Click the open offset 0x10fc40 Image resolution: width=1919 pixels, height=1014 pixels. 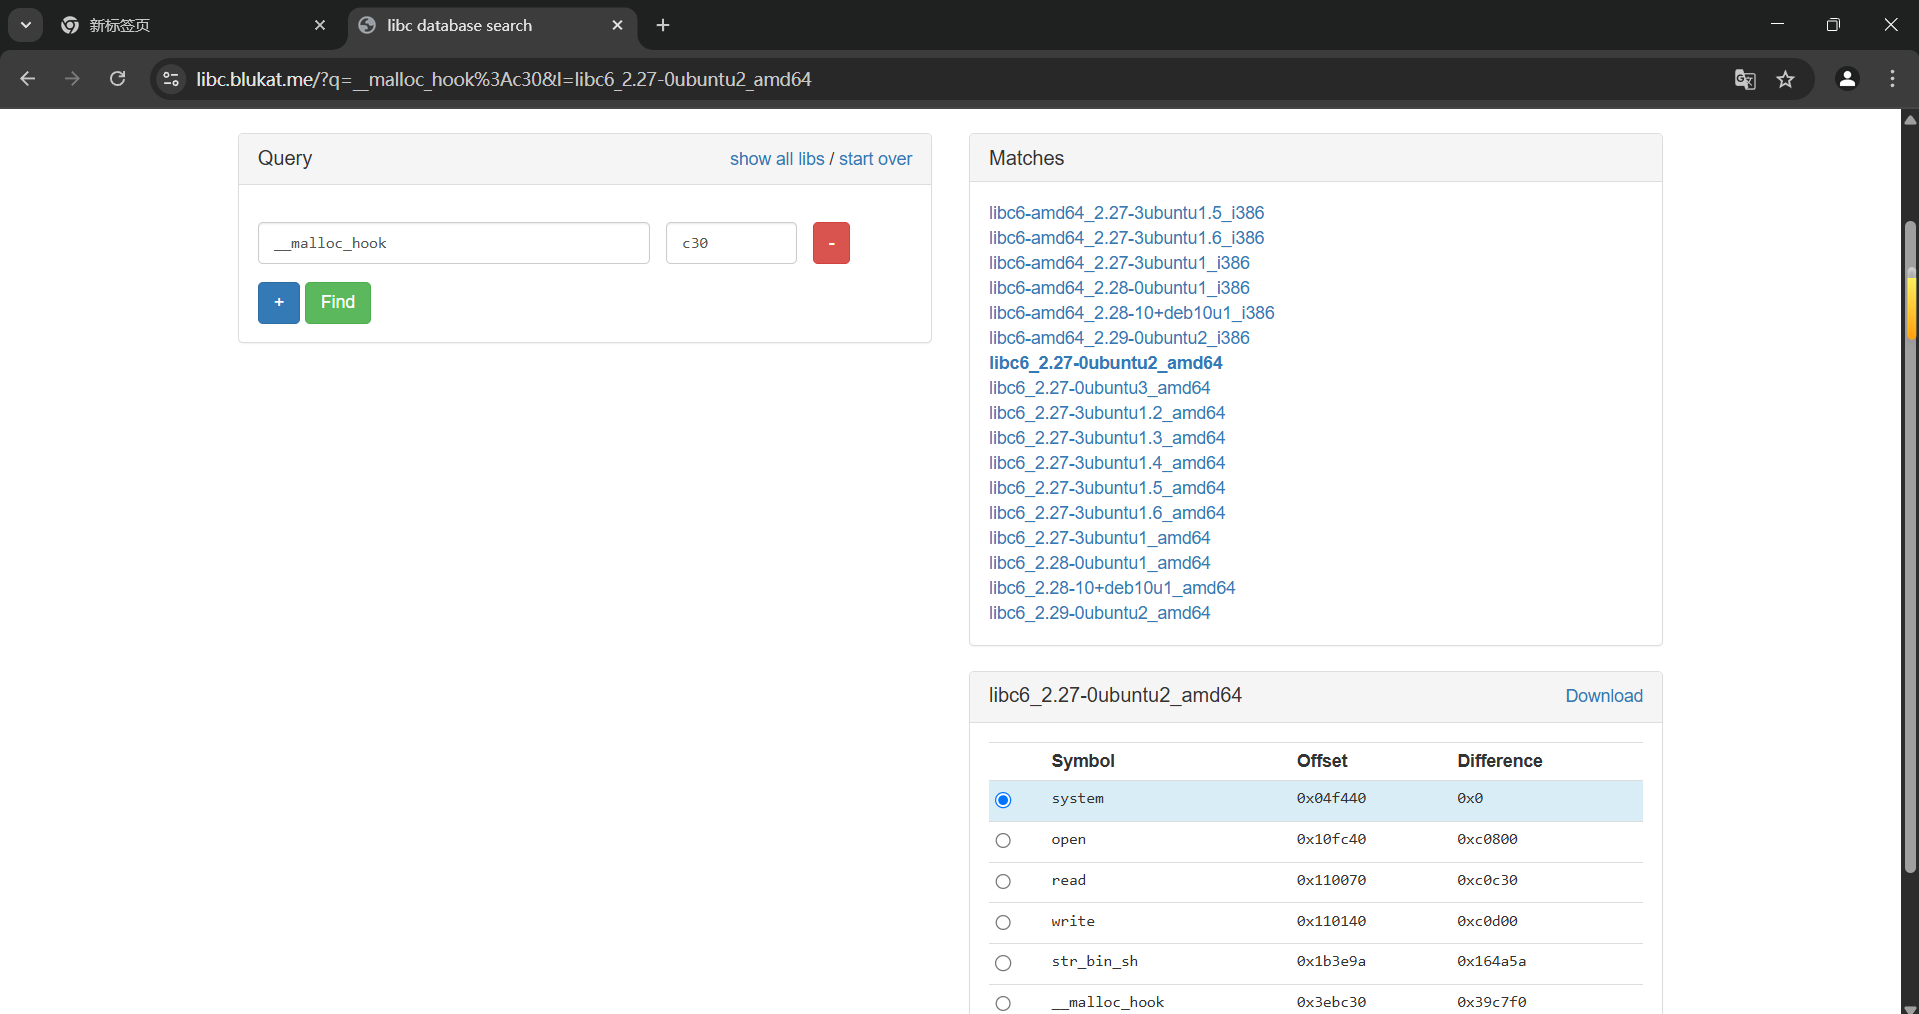[1331, 840]
